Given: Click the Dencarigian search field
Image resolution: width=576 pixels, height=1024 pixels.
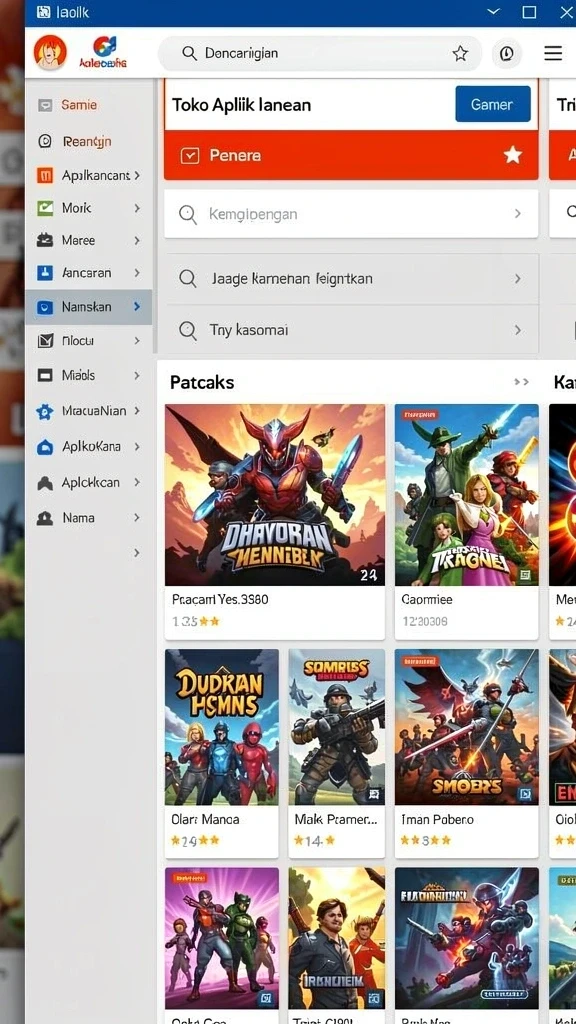Looking at the screenshot, I should [320, 54].
